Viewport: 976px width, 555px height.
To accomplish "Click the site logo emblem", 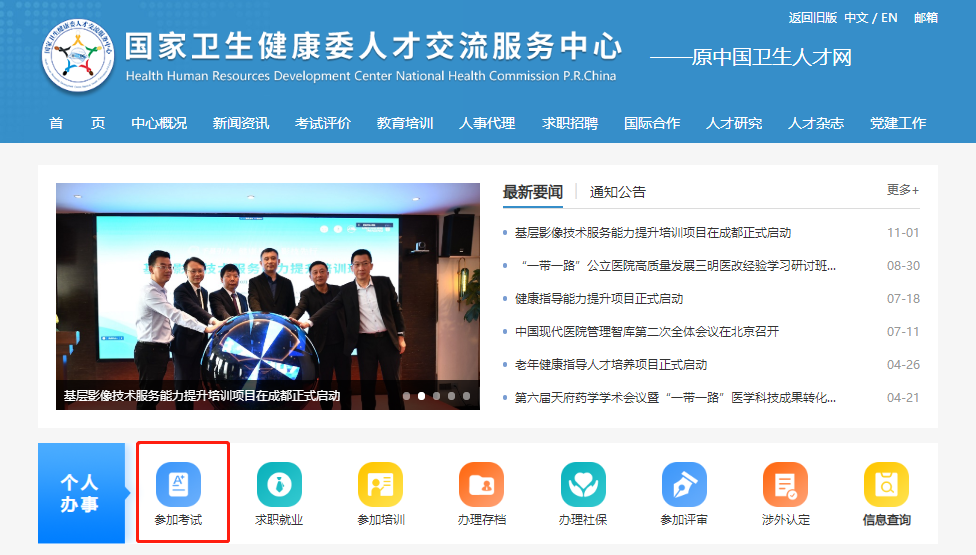I will tap(78, 56).
